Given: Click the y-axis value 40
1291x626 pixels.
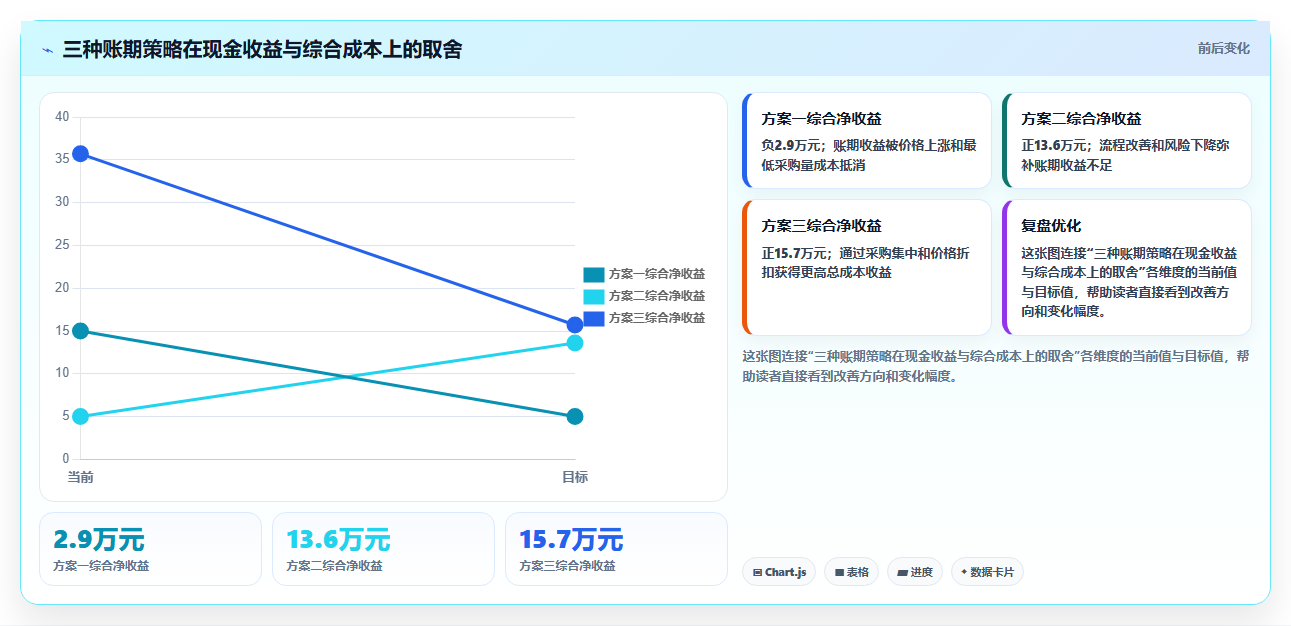Looking at the screenshot, I should 62,117.
